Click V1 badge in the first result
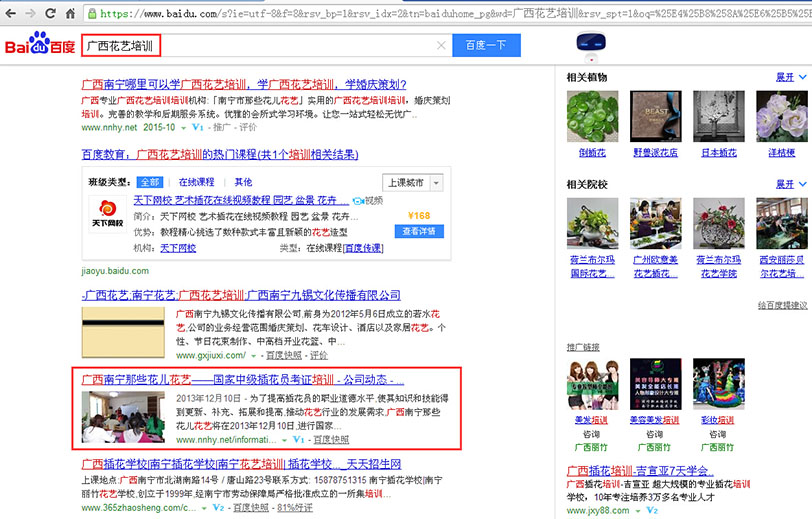Image resolution: width=812 pixels, height=519 pixels. [198, 127]
